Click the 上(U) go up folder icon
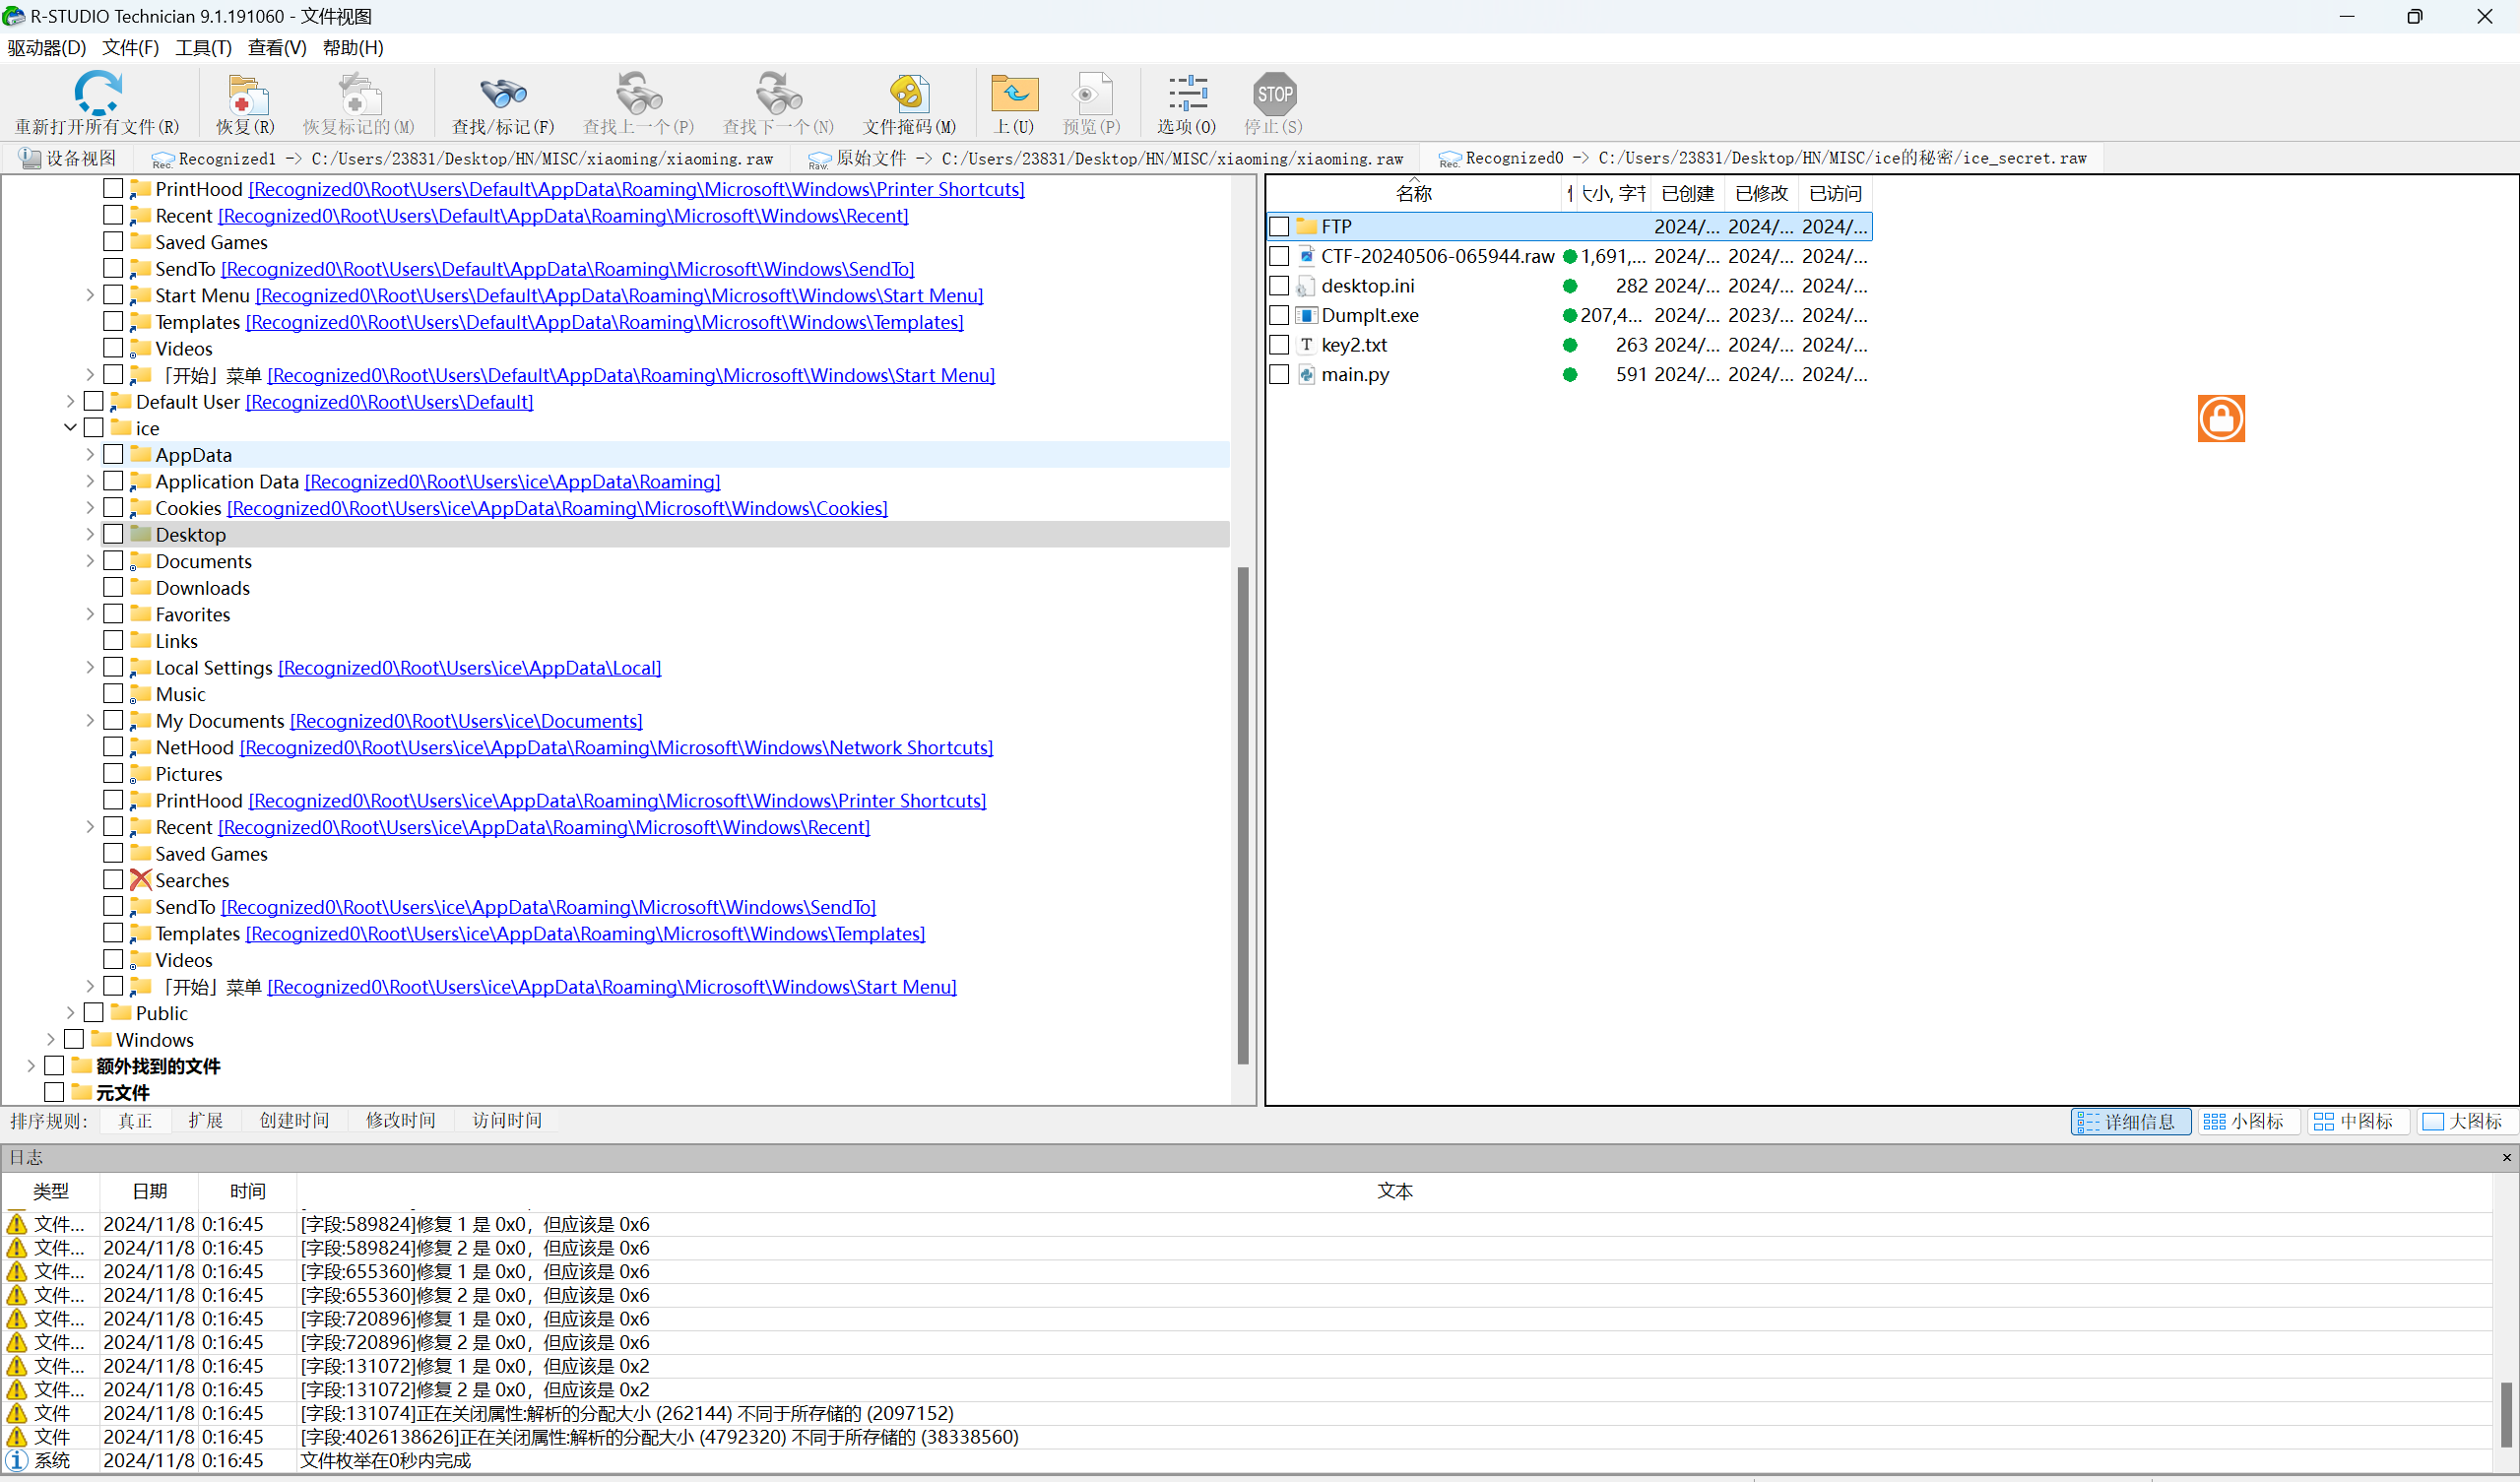The height and width of the screenshot is (1482, 2520). [1014, 93]
